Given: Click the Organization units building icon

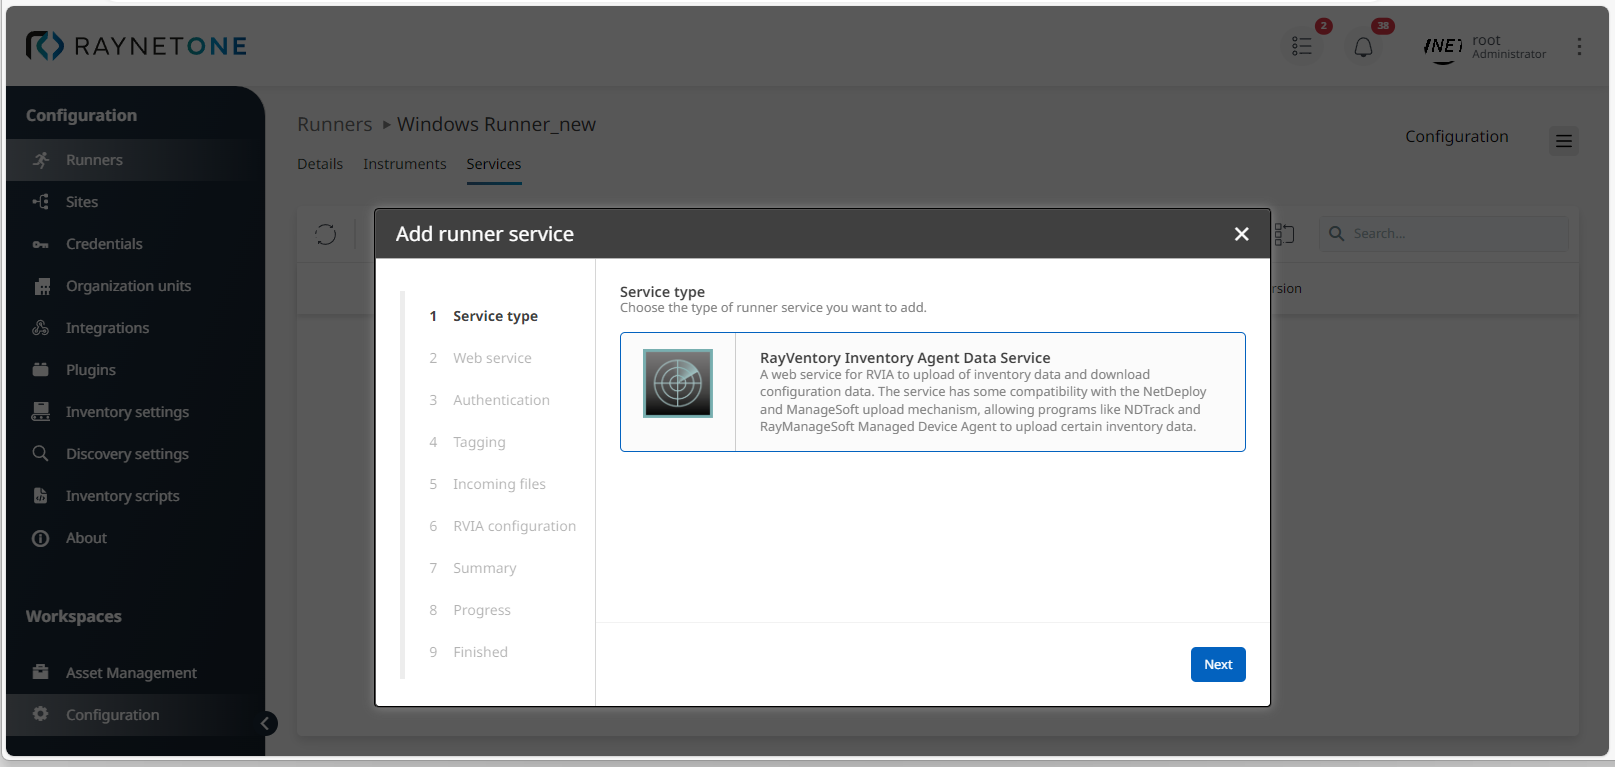Looking at the screenshot, I should click(41, 286).
